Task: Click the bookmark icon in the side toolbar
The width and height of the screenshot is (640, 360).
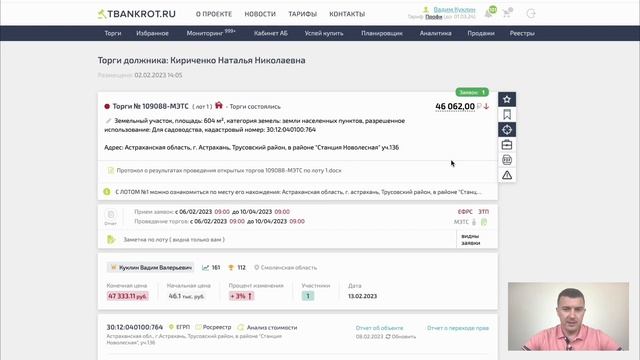Action: click(x=507, y=115)
